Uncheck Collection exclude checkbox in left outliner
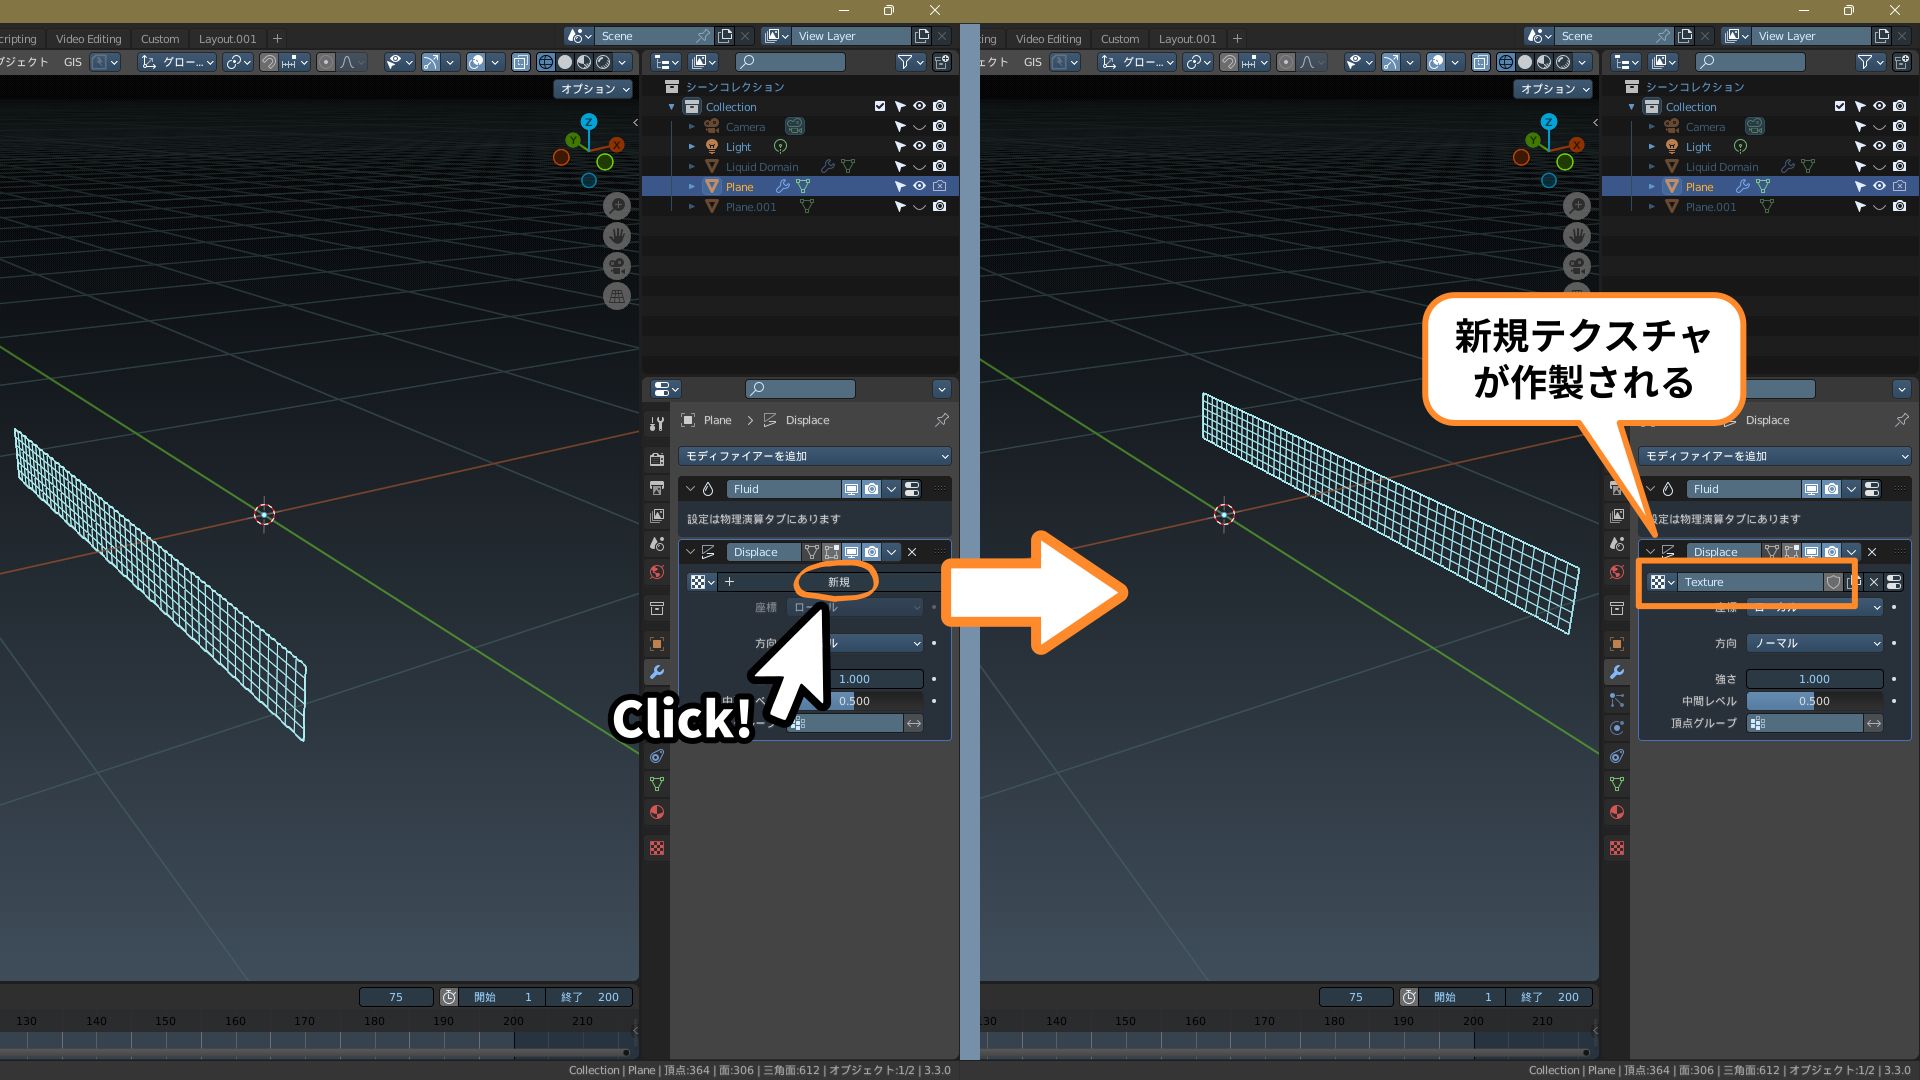Image resolution: width=1920 pixels, height=1080 pixels. point(880,106)
